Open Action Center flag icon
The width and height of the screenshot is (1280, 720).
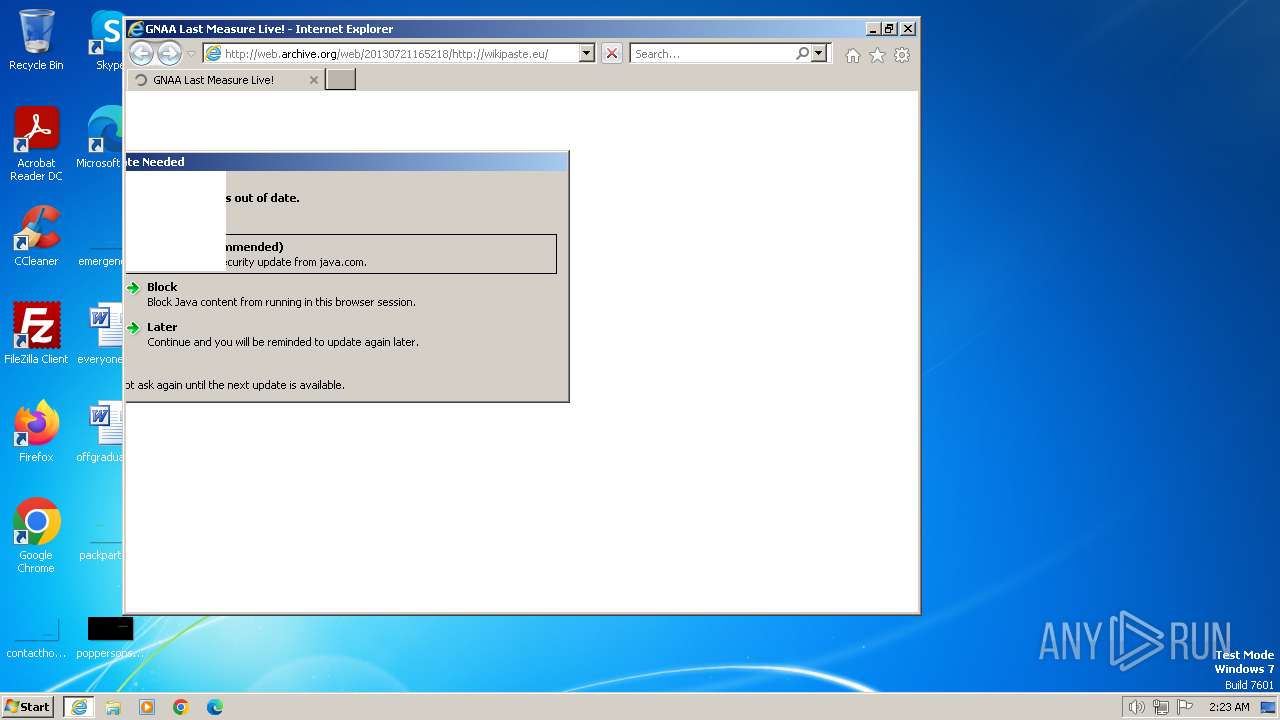tap(1185, 707)
